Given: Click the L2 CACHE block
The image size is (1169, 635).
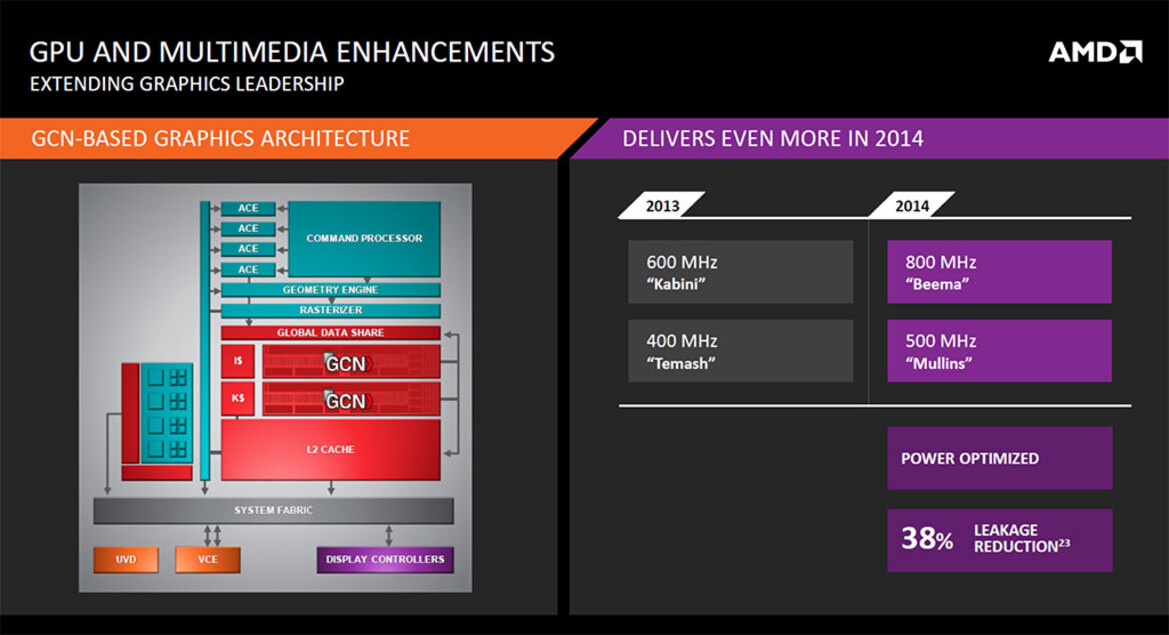Looking at the screenshot, I should click(x=330, y=449).
